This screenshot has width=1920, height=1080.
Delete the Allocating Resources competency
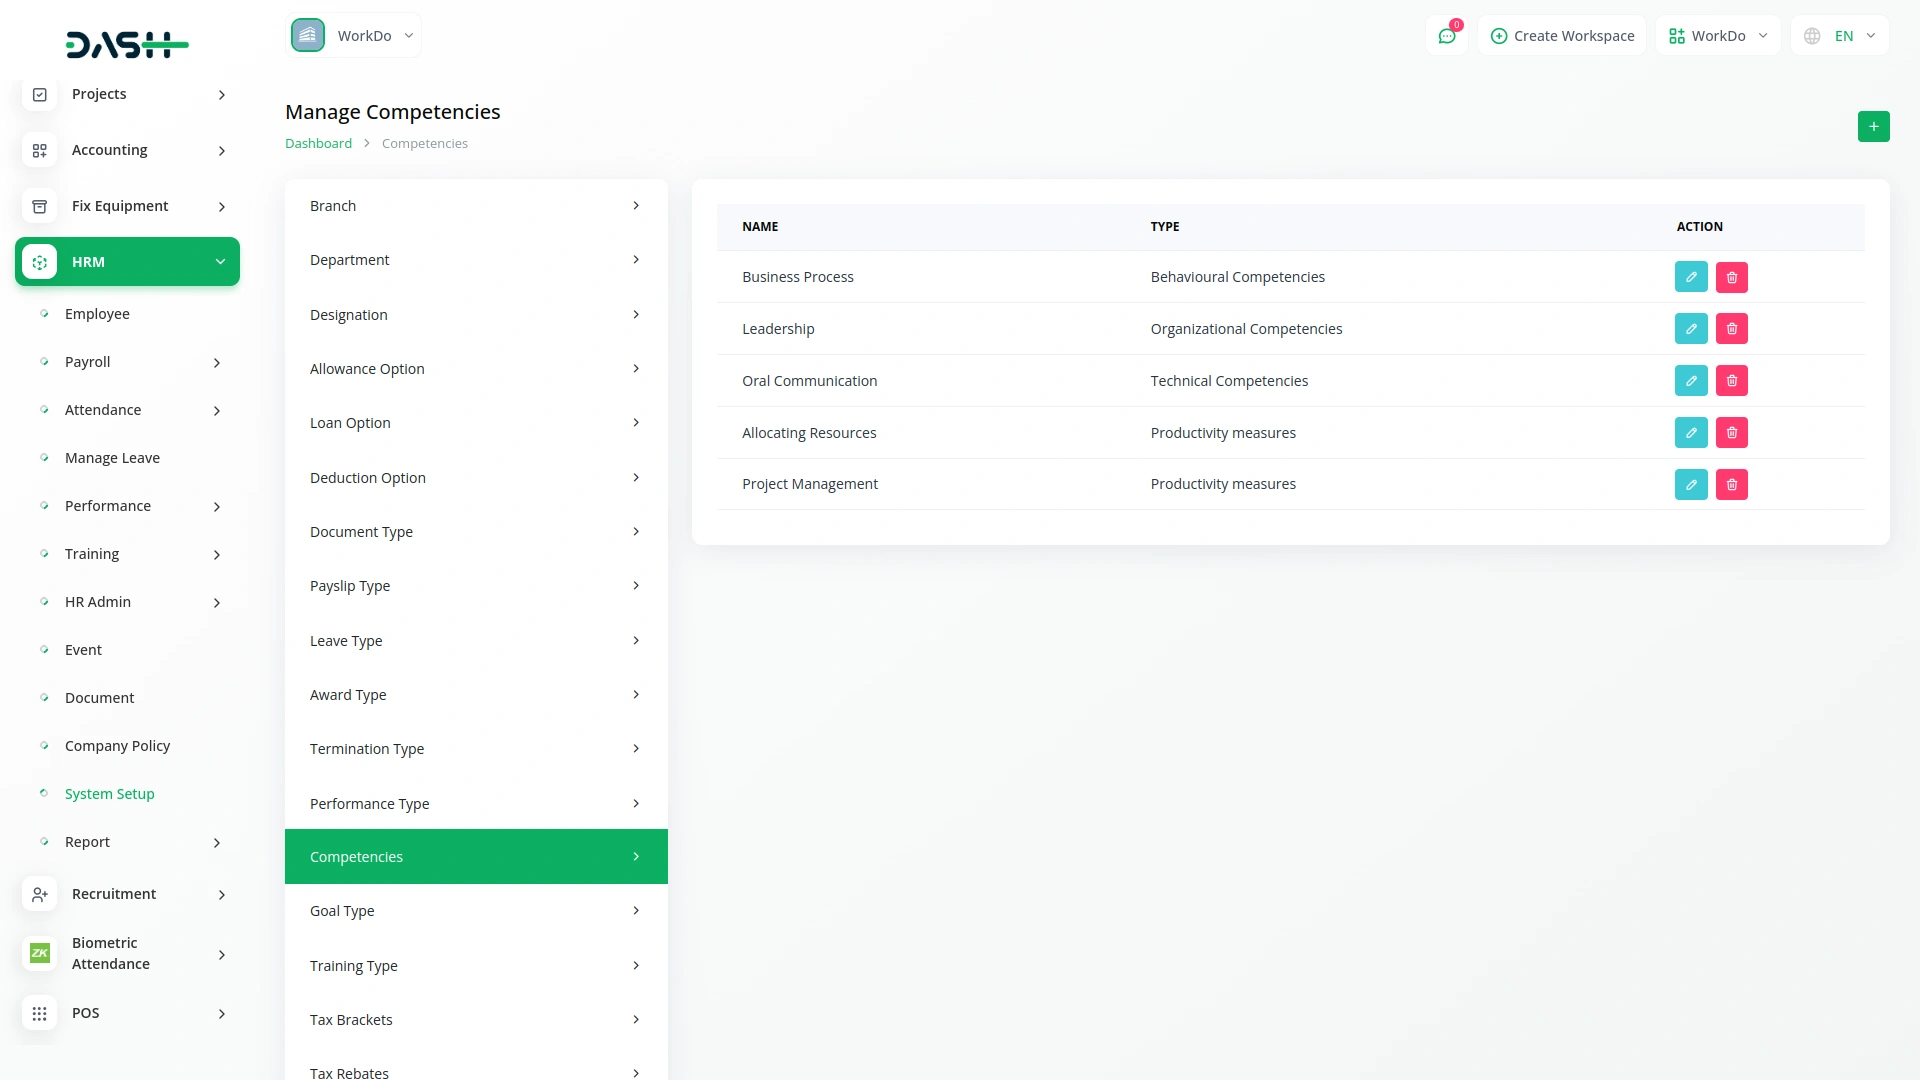point(1731,433)
